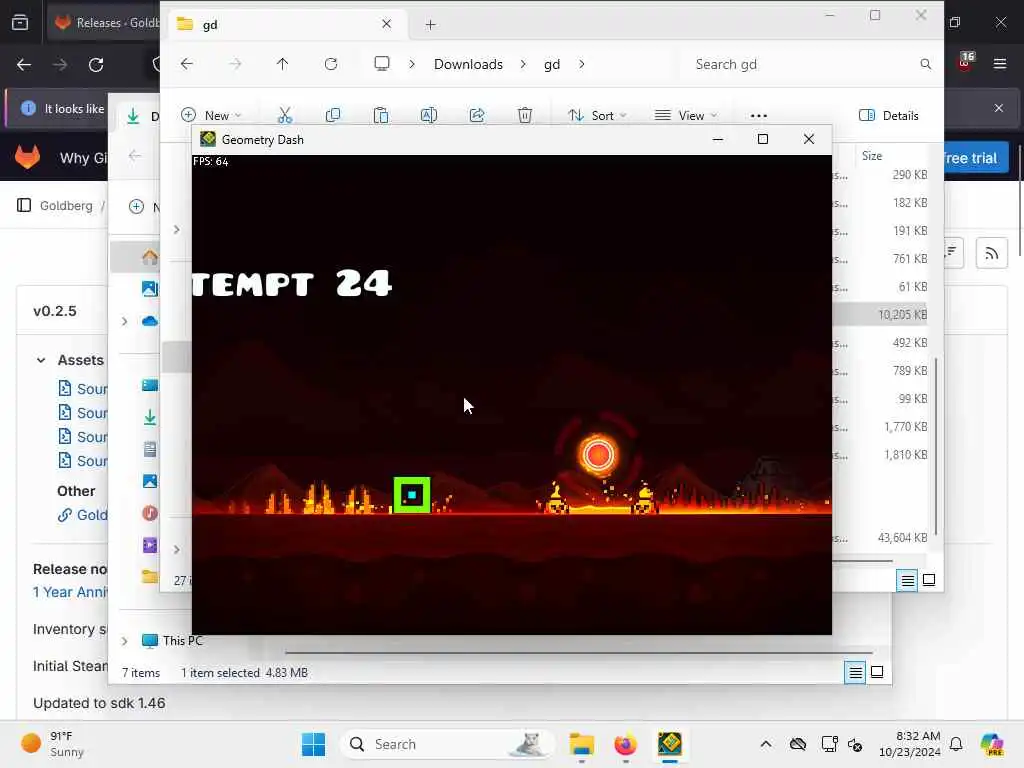Reload the page in Firefox

click(x=96, y=65)
